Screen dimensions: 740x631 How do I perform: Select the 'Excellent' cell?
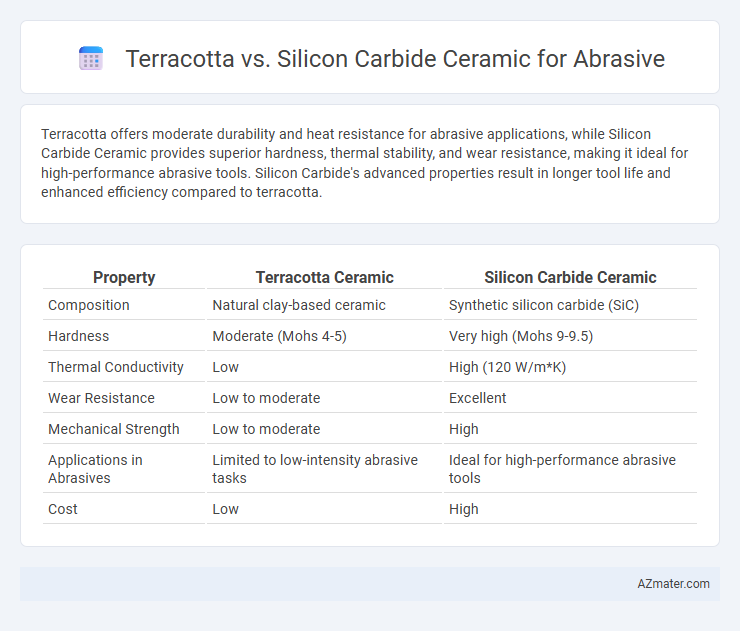(x=478, y=398)
